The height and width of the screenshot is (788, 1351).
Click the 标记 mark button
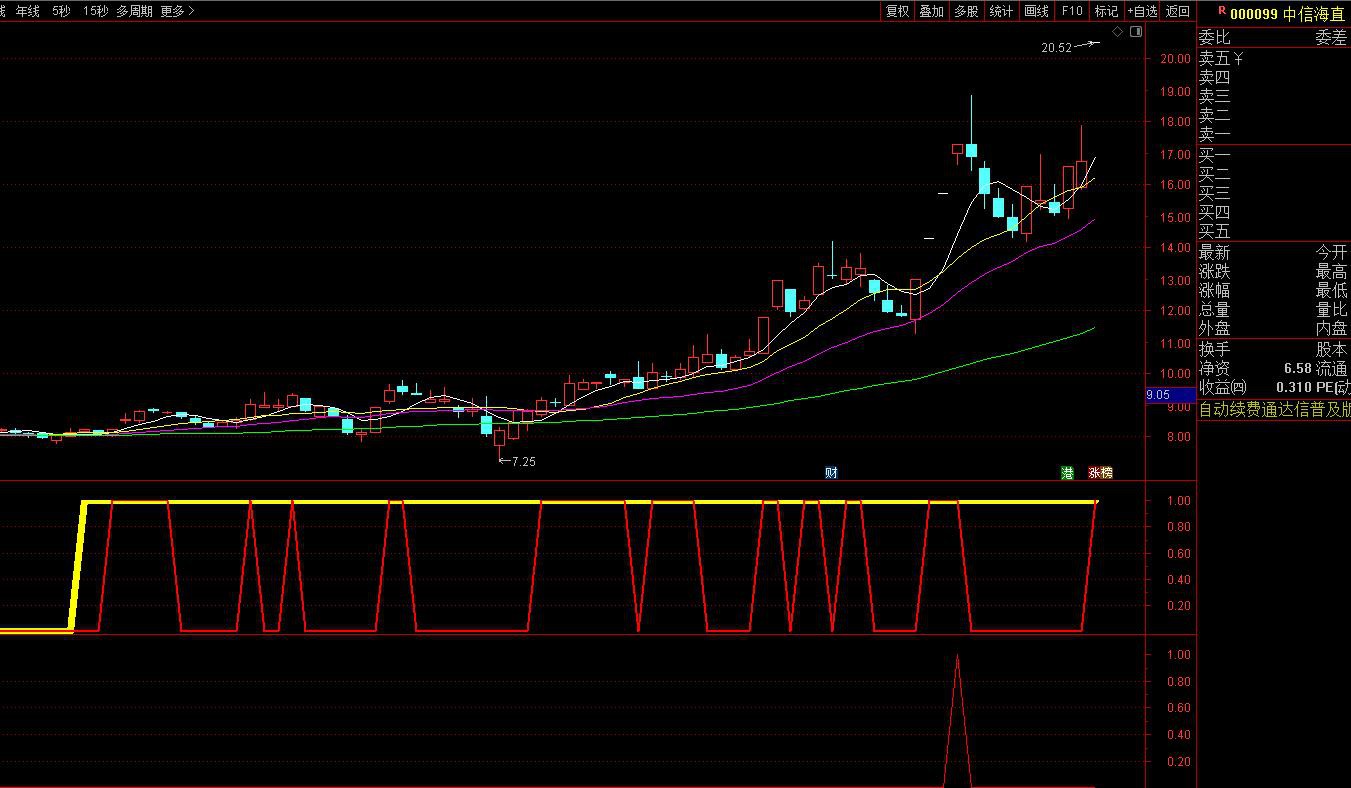pos(1106,11)
